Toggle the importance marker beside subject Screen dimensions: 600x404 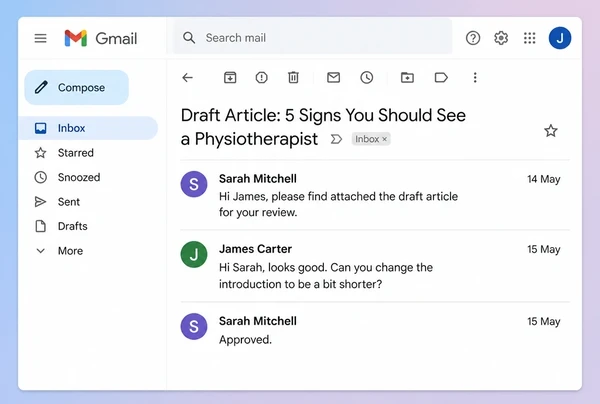pyautogui.click(x=336, y=139)
